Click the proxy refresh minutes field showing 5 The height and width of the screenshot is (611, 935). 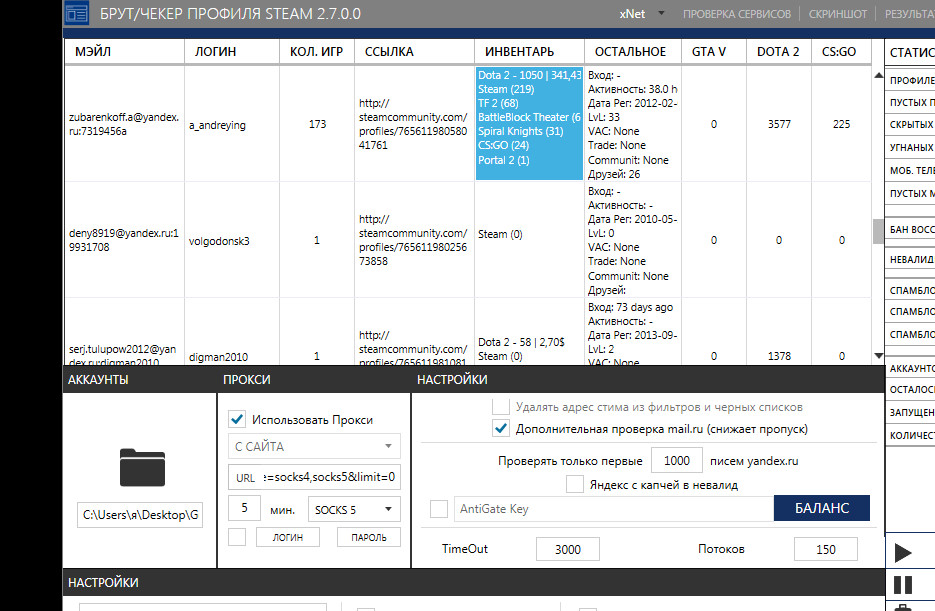pos(244,508)
